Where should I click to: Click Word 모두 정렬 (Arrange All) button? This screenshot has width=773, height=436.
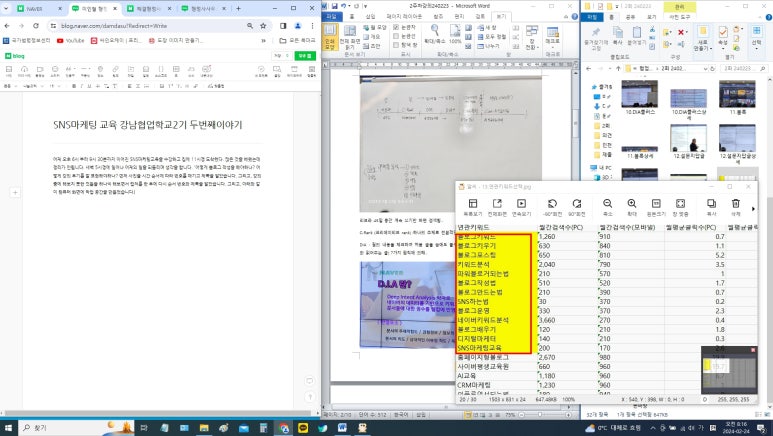(x=492, y=36)
